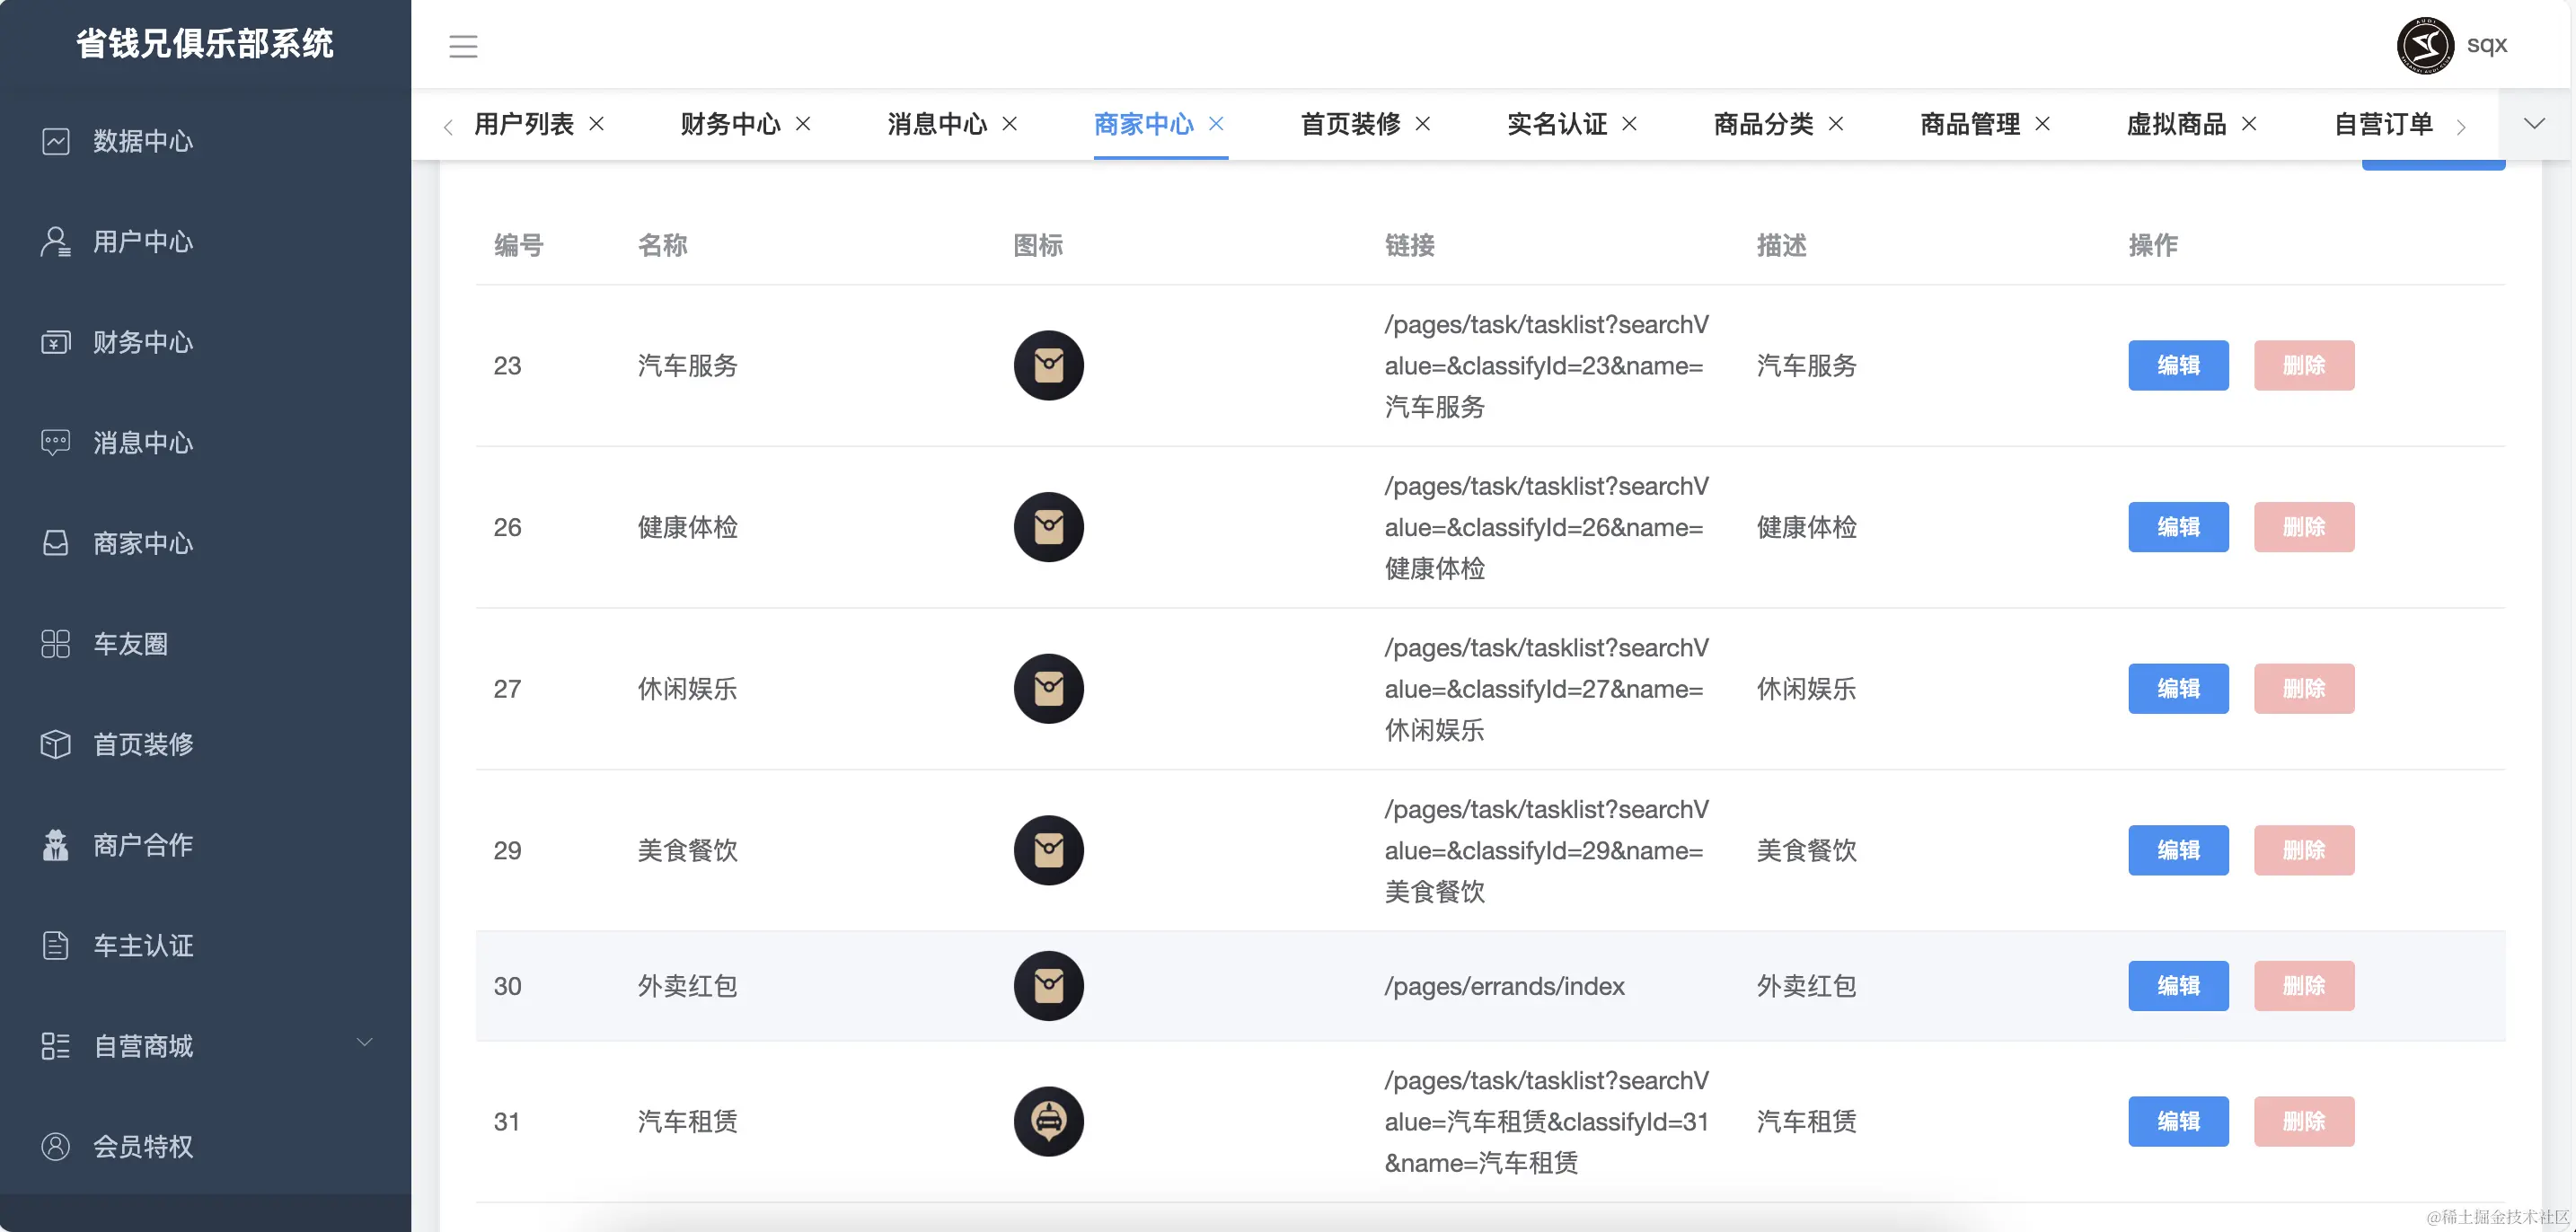2576x1232 pixels.
Task: Click the sqx user avatar
Action: coord(2424,45)
